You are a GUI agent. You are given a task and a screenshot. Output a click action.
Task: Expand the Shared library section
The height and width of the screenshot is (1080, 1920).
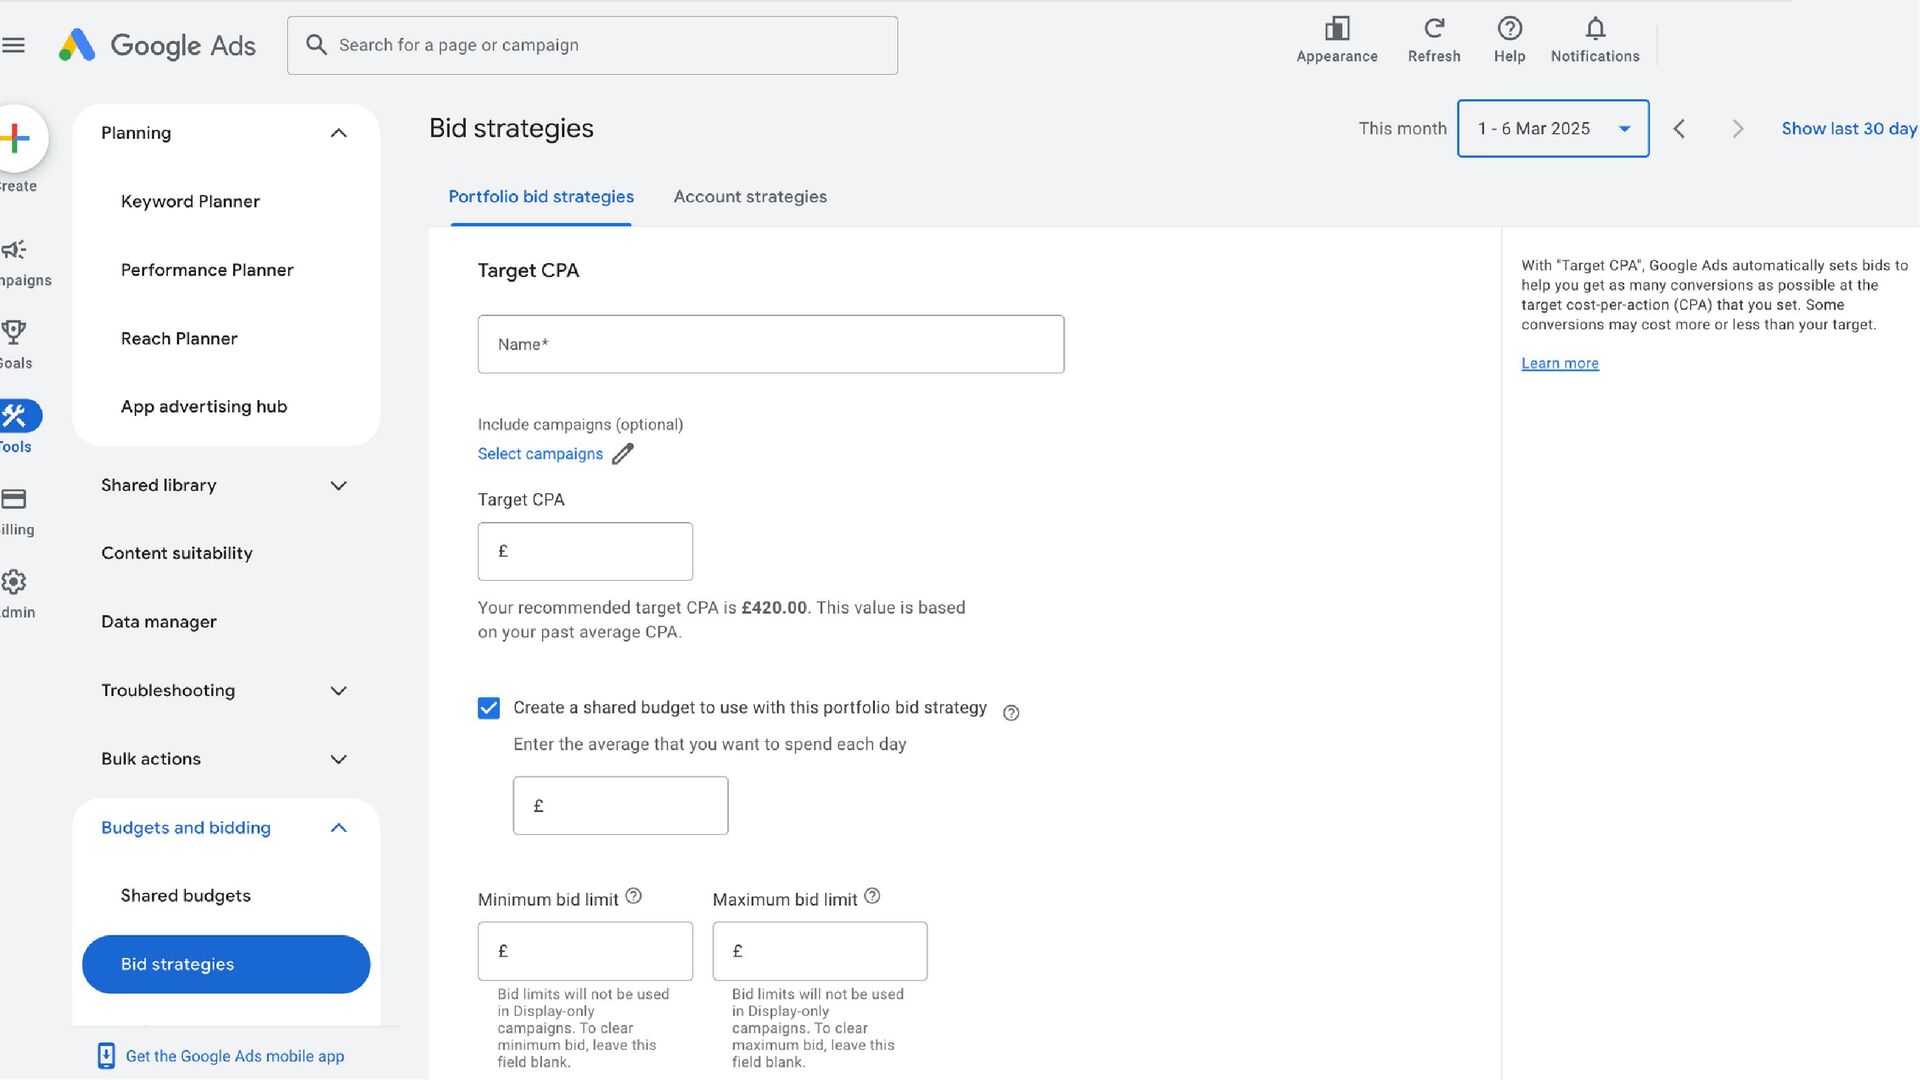pos(338,486)
